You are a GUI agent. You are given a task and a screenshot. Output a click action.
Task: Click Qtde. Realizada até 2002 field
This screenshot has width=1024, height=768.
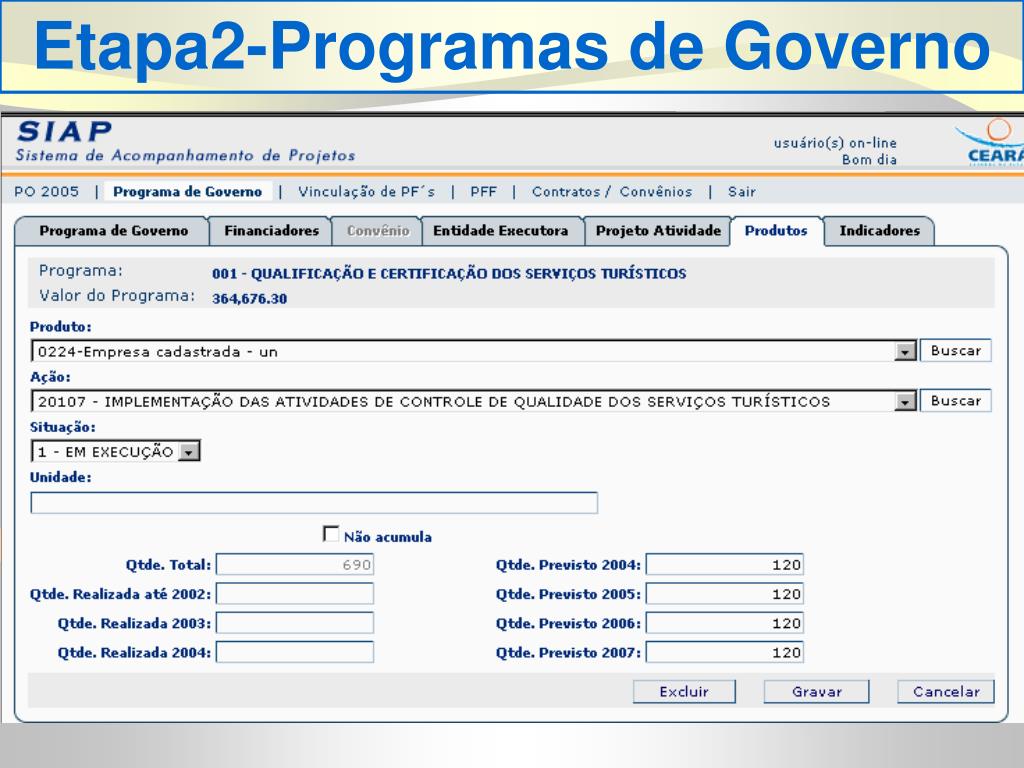pyautogui.click(x=295, y=594)
